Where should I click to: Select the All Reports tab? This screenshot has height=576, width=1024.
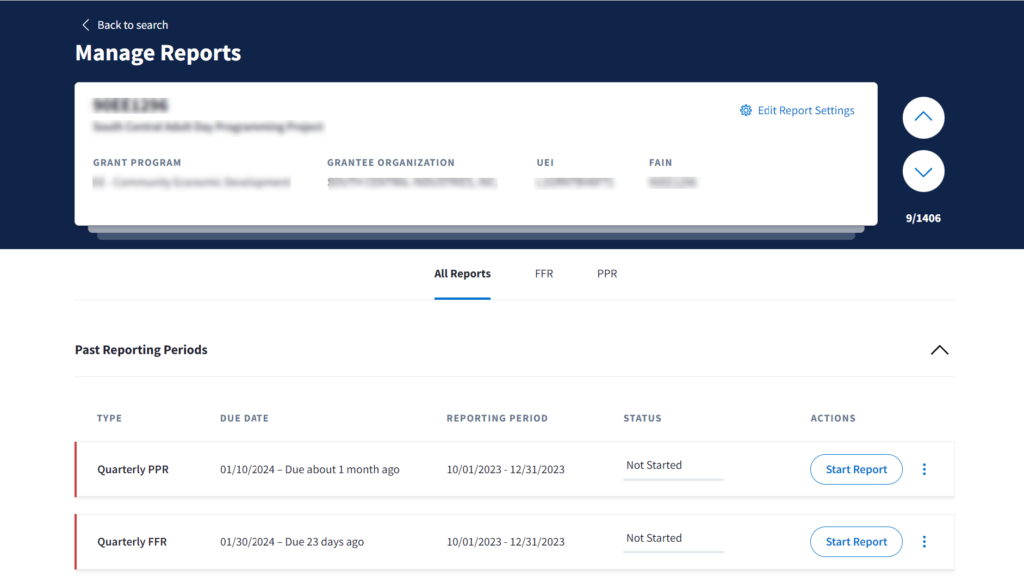(x=462, y=274)
